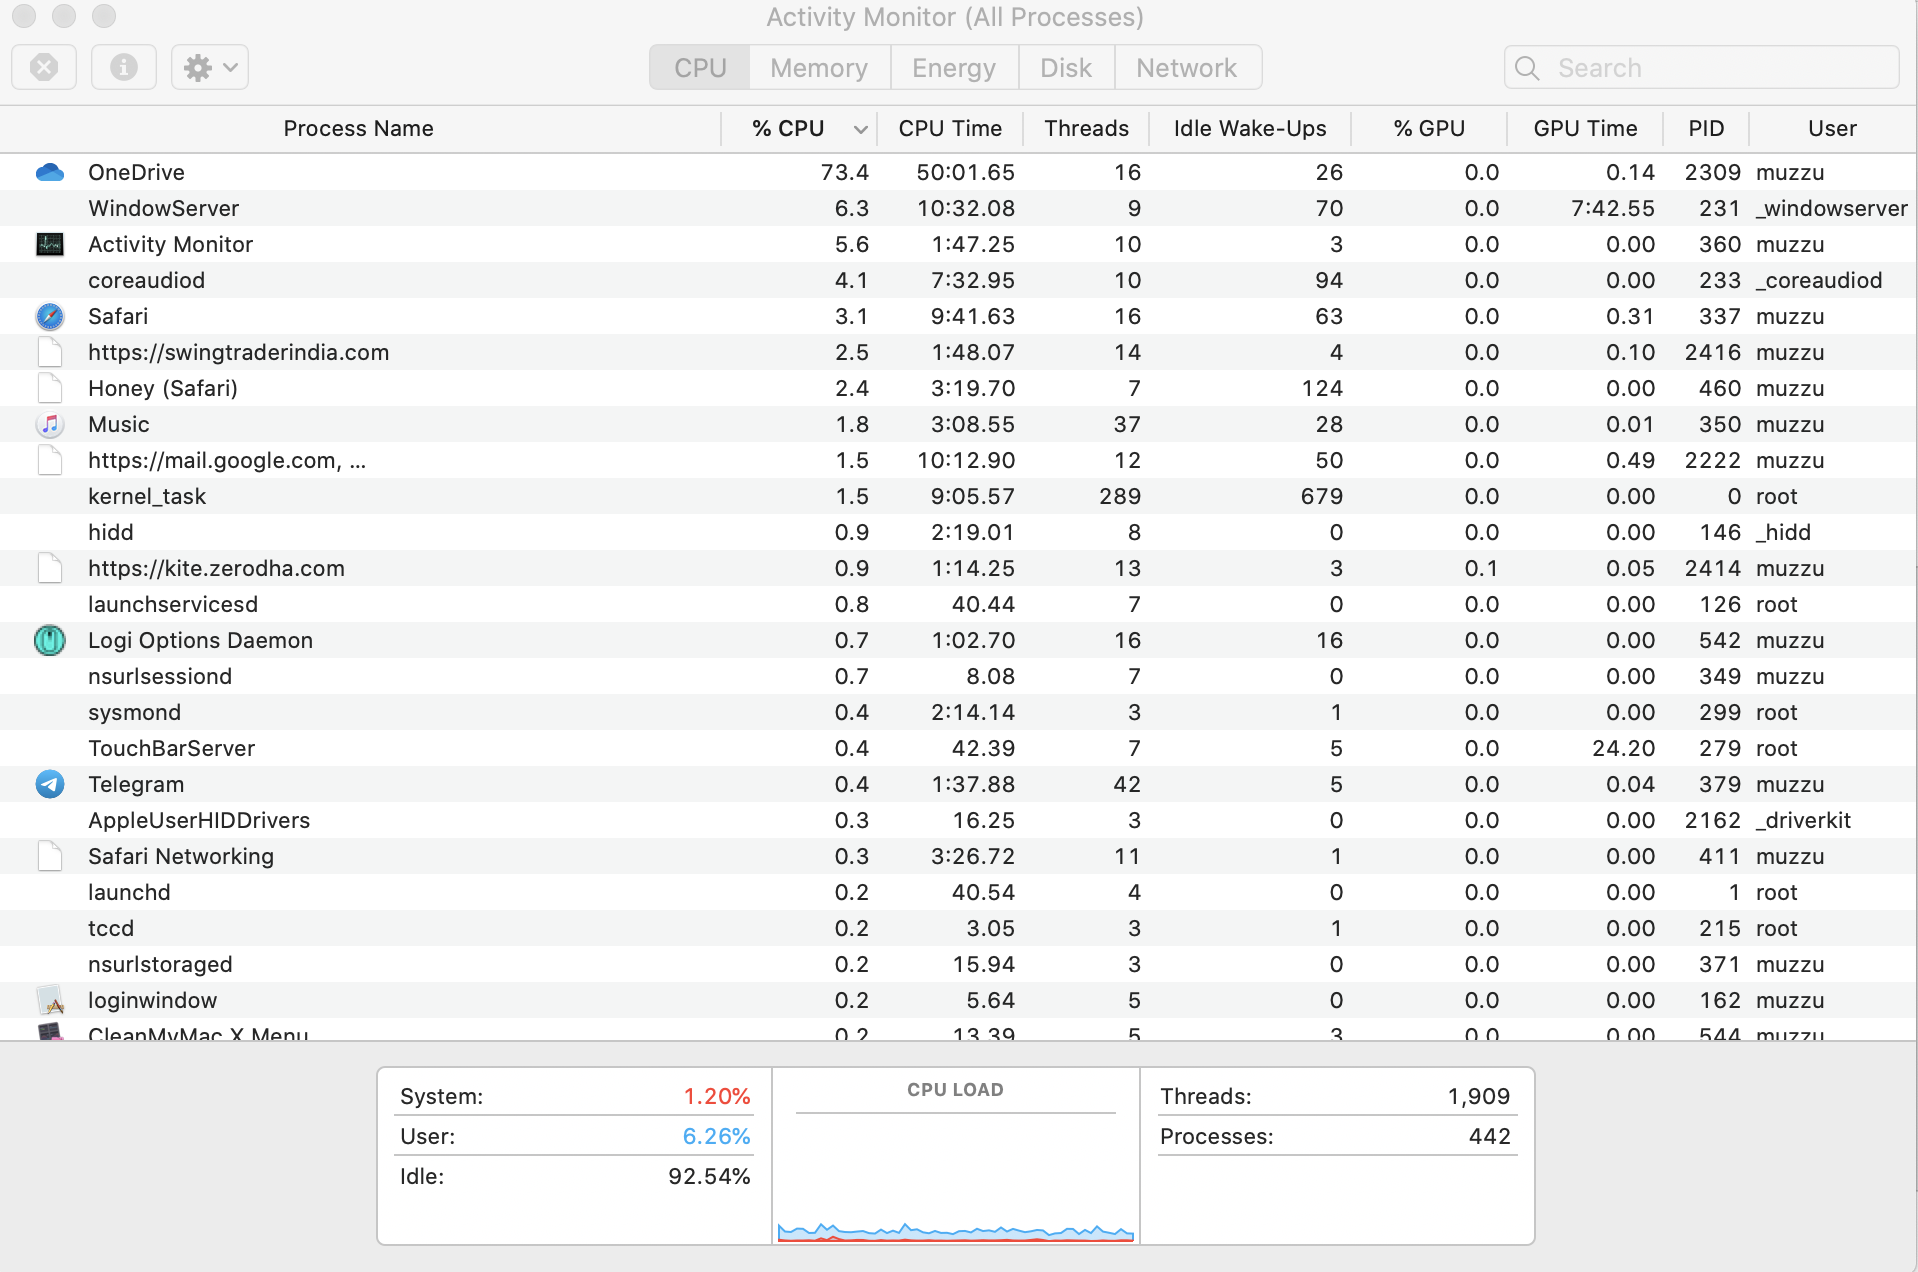Click the Honey (Safari) document icon

[50, 388]
